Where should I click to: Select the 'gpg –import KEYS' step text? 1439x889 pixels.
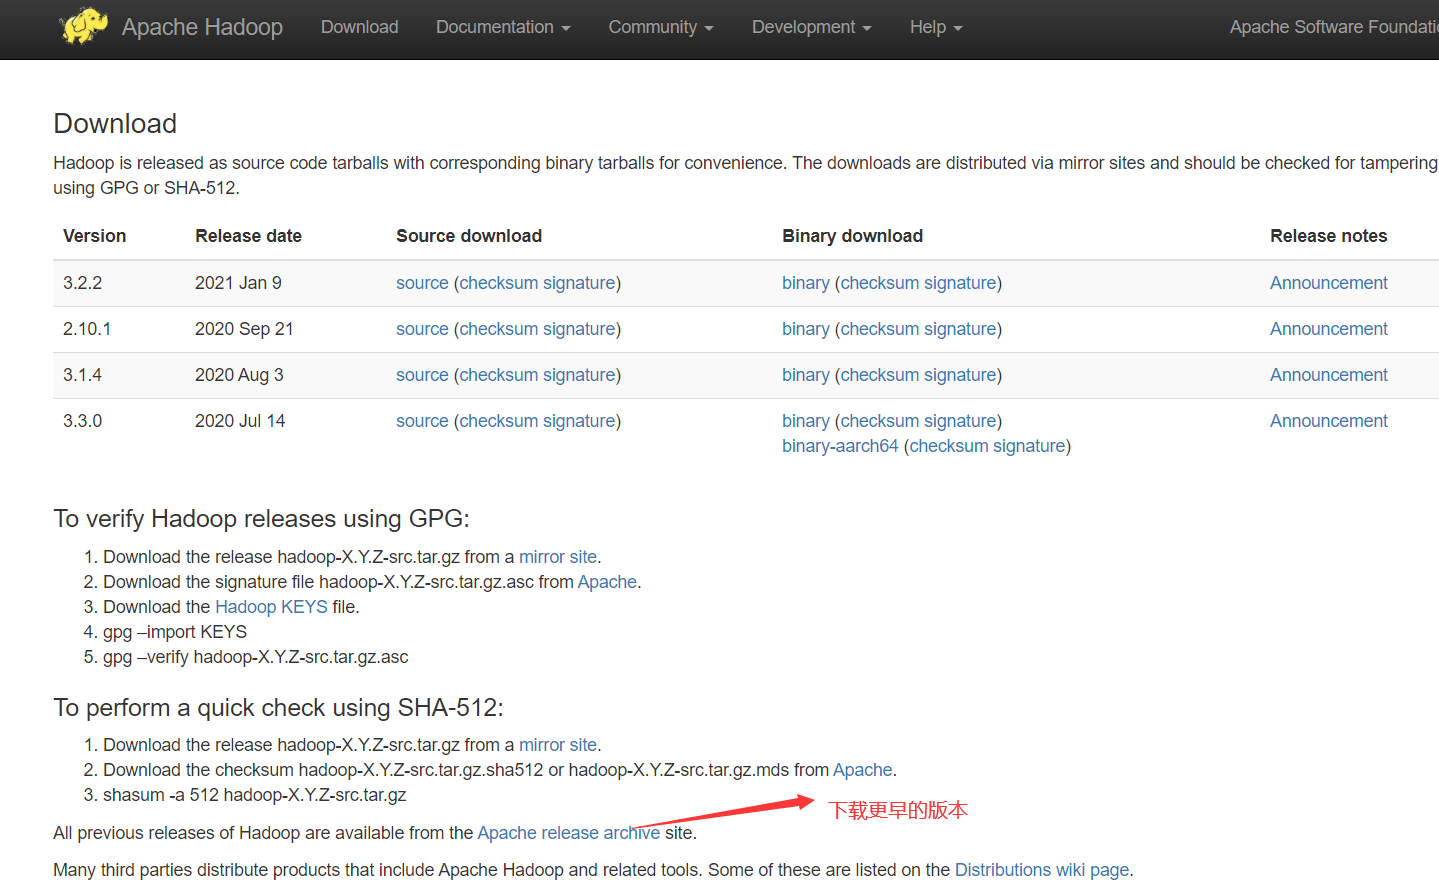tap(175, 632)
